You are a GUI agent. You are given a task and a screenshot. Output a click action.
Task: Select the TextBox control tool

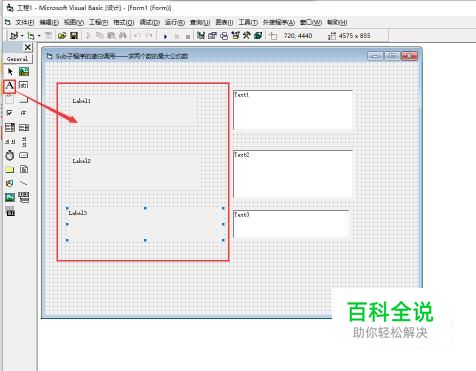pos(24,85)
